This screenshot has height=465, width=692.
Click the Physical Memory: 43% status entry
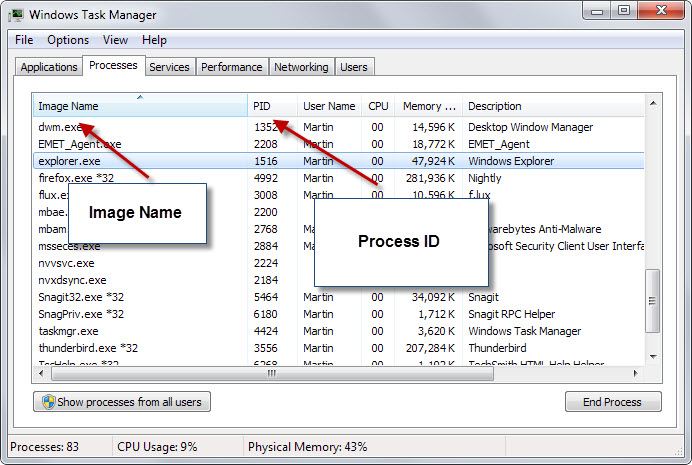point(308,447)
